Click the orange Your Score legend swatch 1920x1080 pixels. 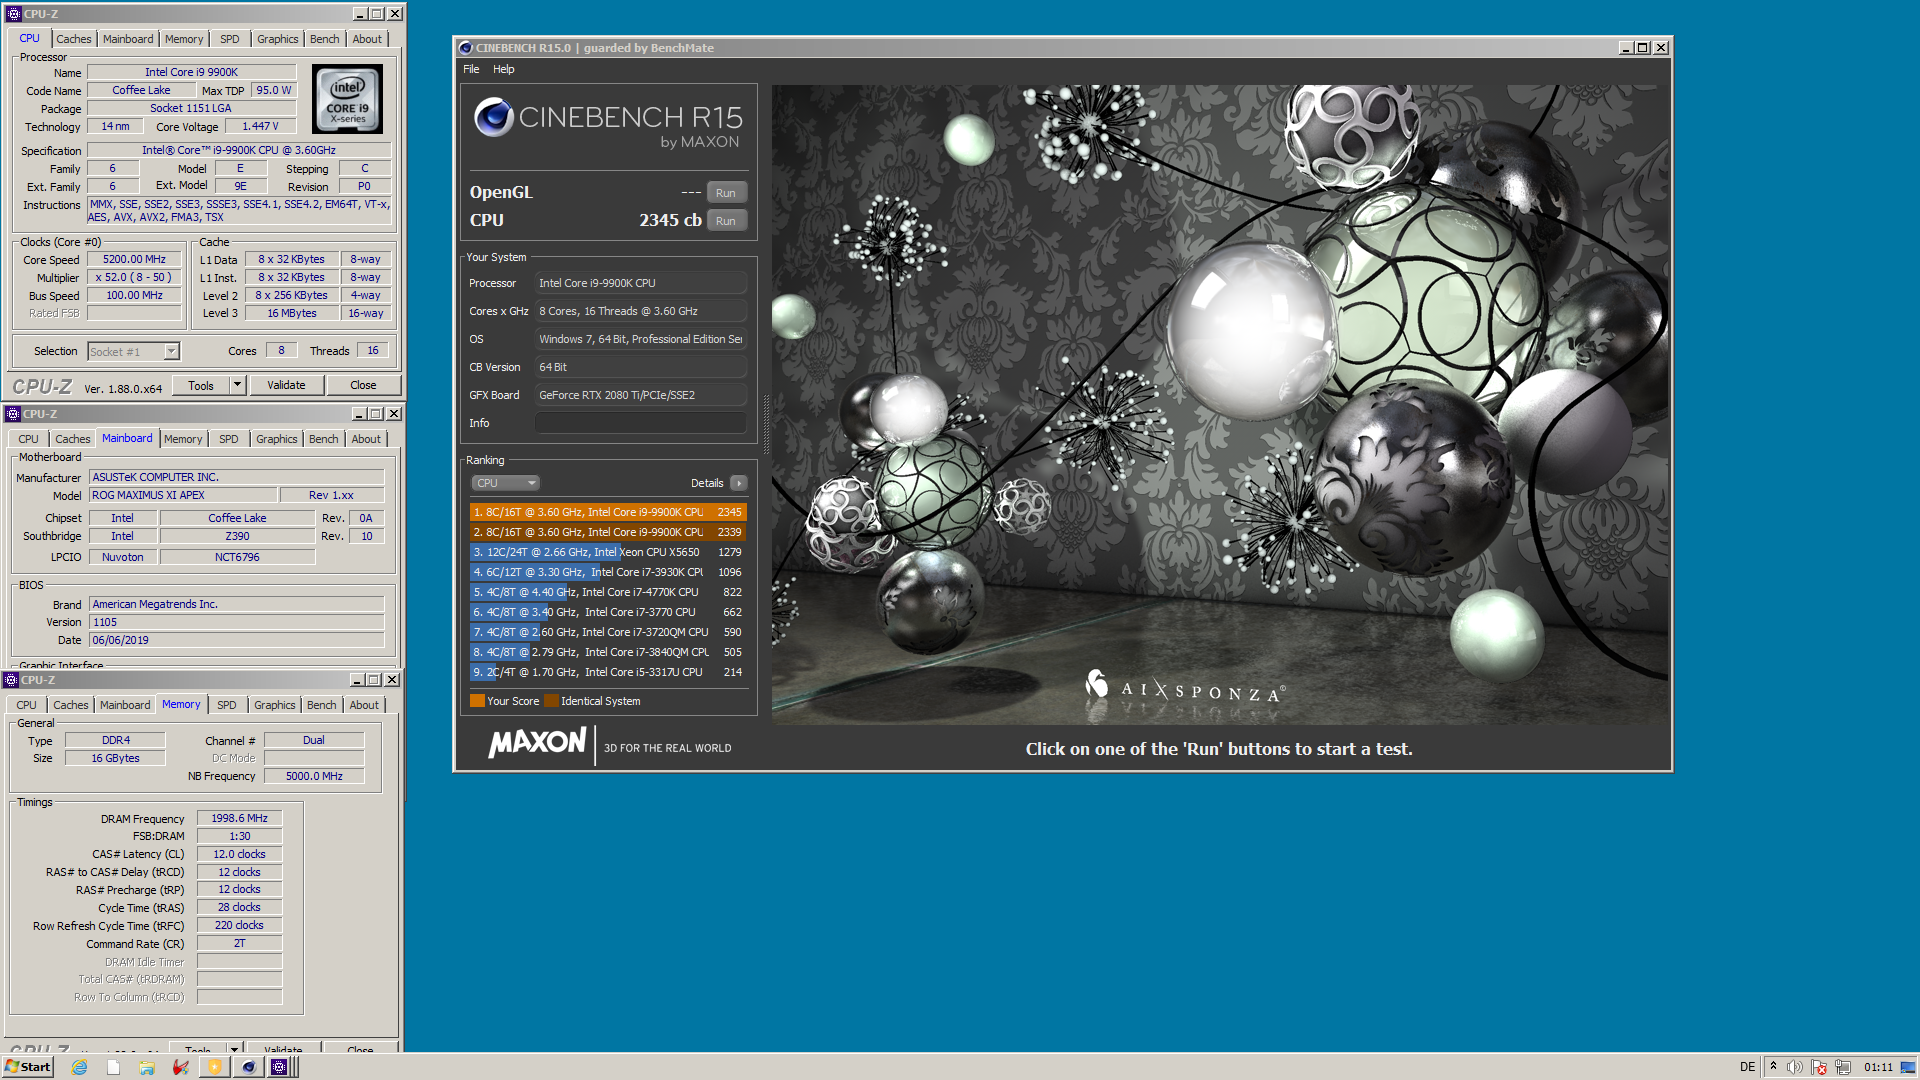point(477,701)
